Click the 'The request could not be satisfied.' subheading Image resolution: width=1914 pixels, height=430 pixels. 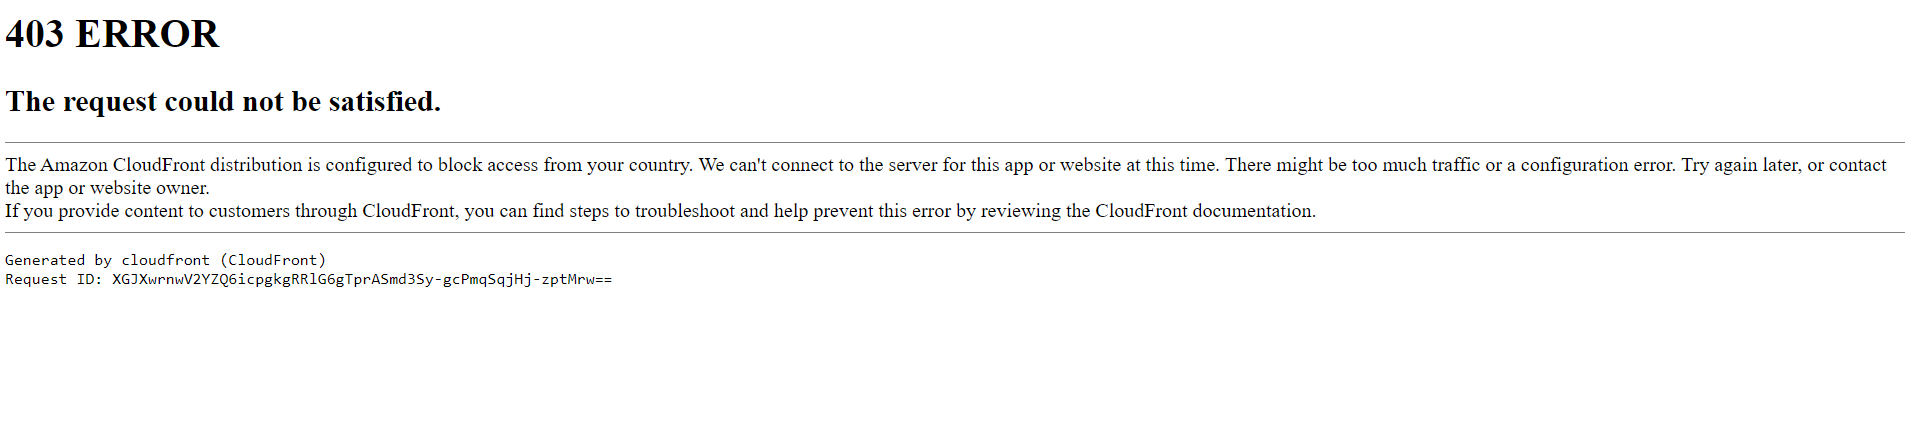(223, 101)
